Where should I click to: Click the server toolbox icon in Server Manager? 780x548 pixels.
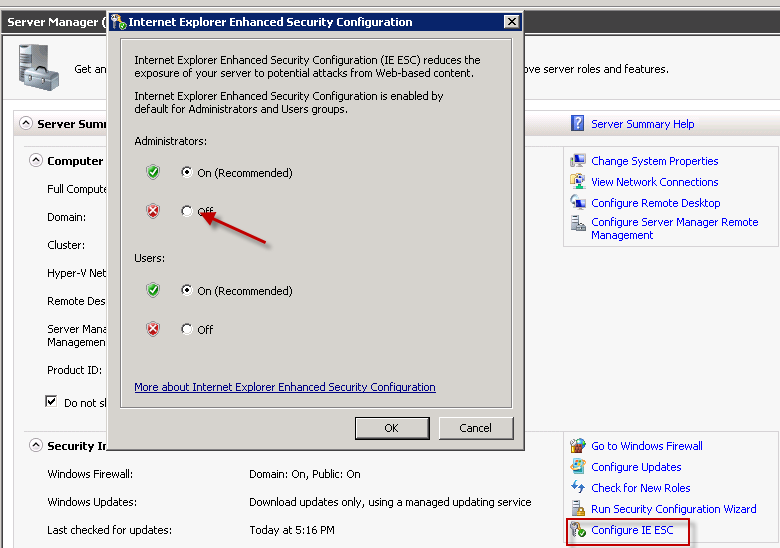[x=39, y=68]
